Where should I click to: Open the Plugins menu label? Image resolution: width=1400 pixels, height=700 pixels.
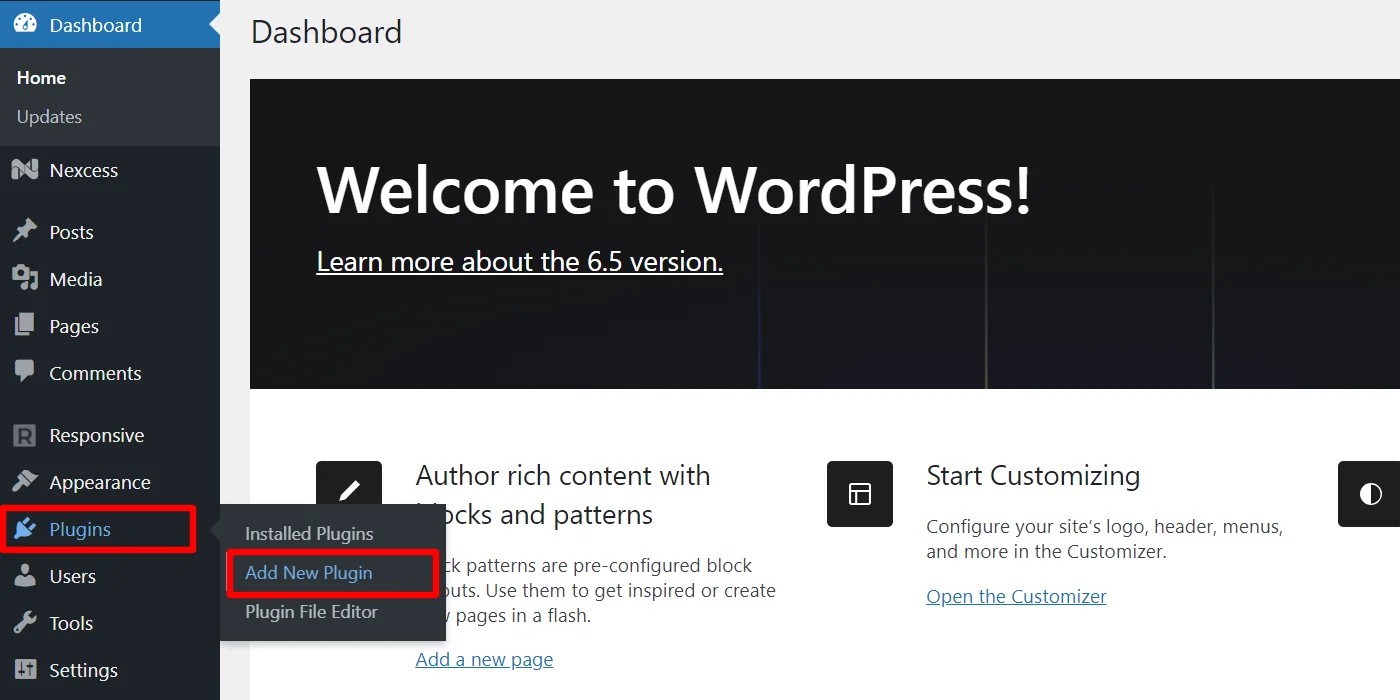(x=80, y=529)
